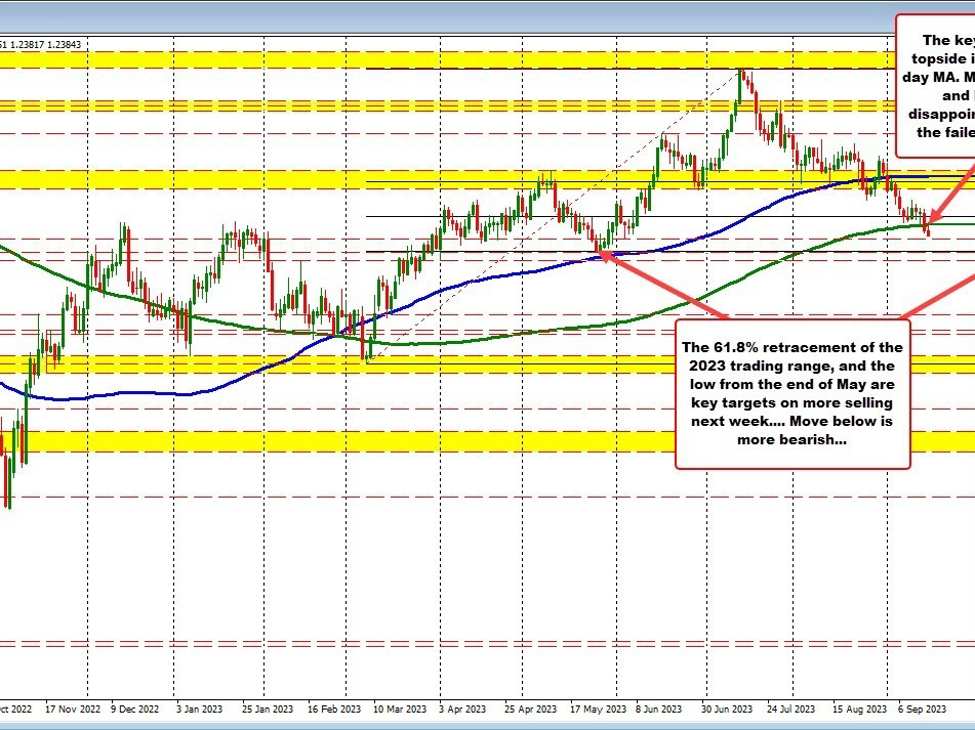The width and height of the screenshot is (975, 730).
Task: Click the 3 Apr 2023 date label
Action: click(x=462, y=708)
